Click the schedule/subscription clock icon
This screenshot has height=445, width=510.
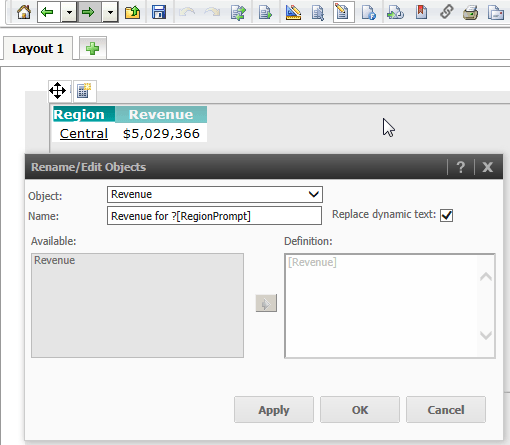[395, 13]
